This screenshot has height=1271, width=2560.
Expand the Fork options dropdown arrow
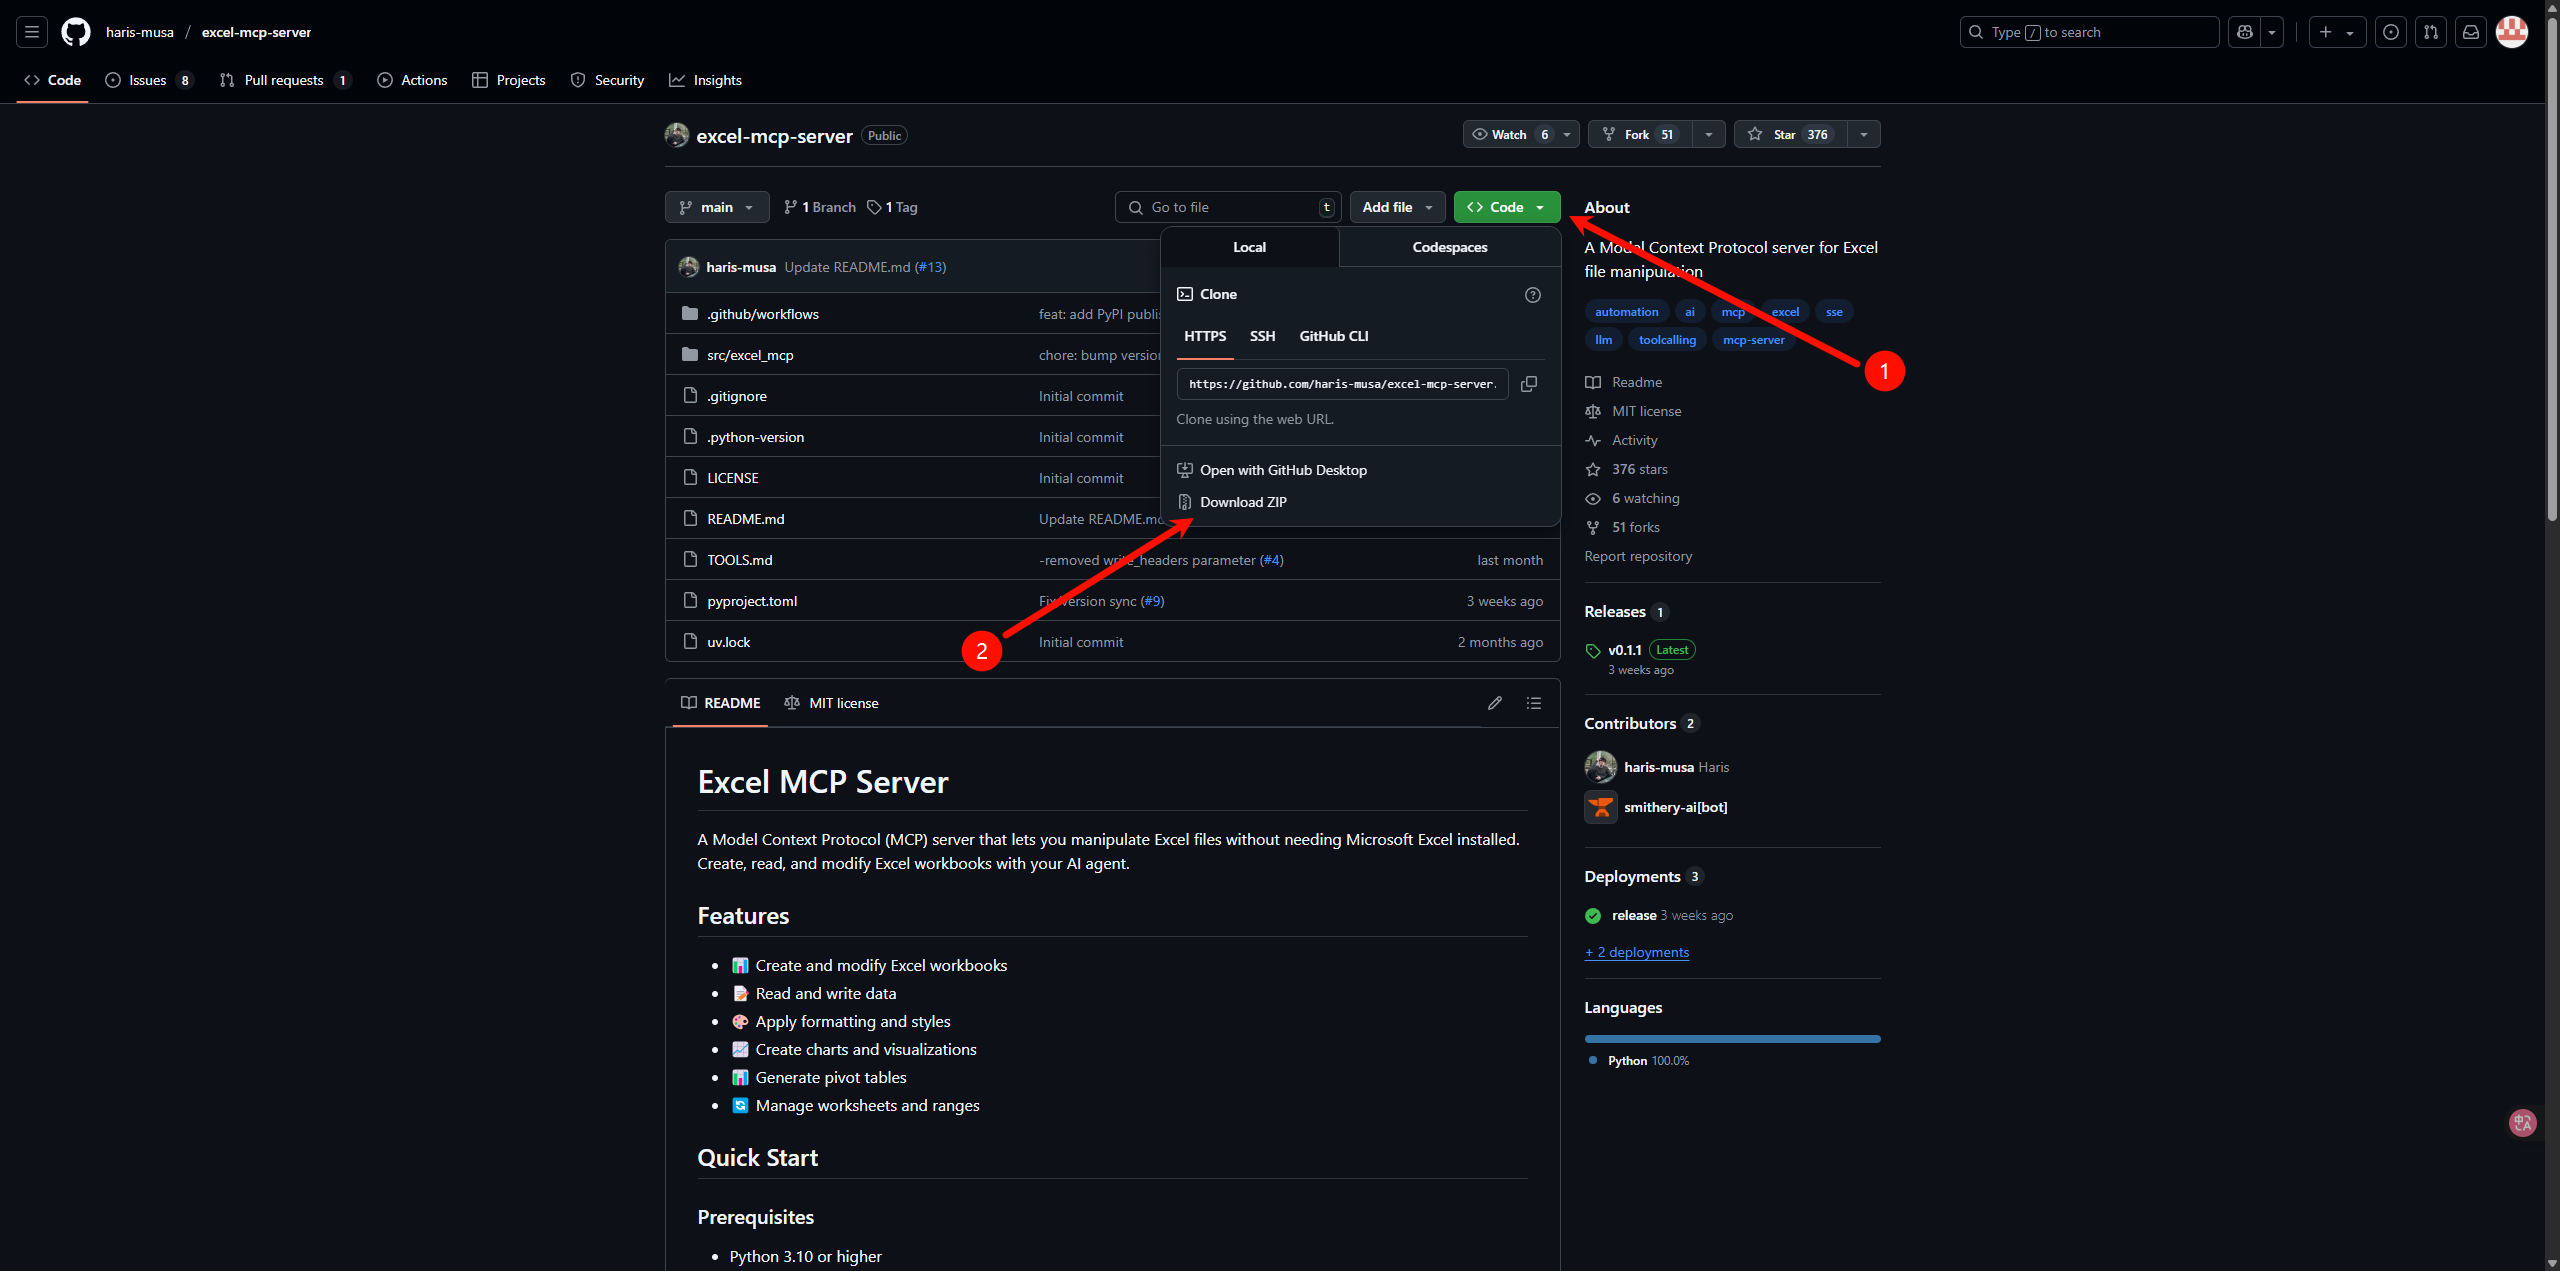pos(1709,134)
